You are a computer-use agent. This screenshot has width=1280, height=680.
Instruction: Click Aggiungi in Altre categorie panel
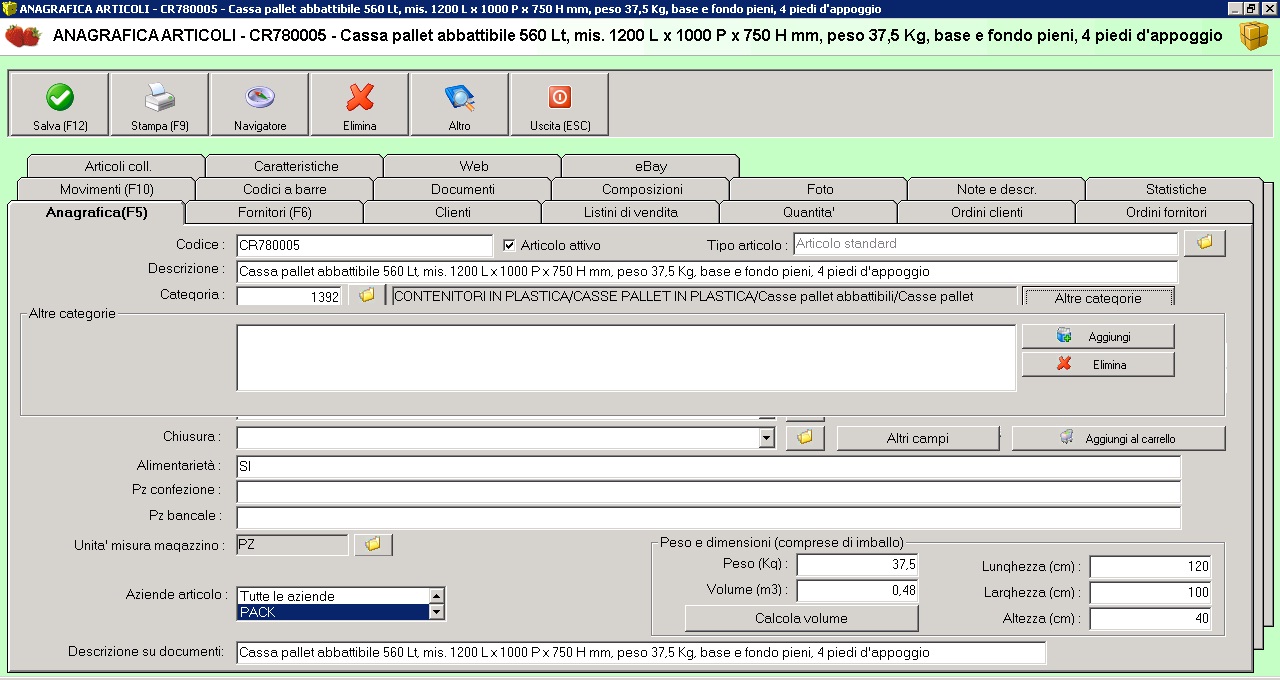click(1098, 337)
